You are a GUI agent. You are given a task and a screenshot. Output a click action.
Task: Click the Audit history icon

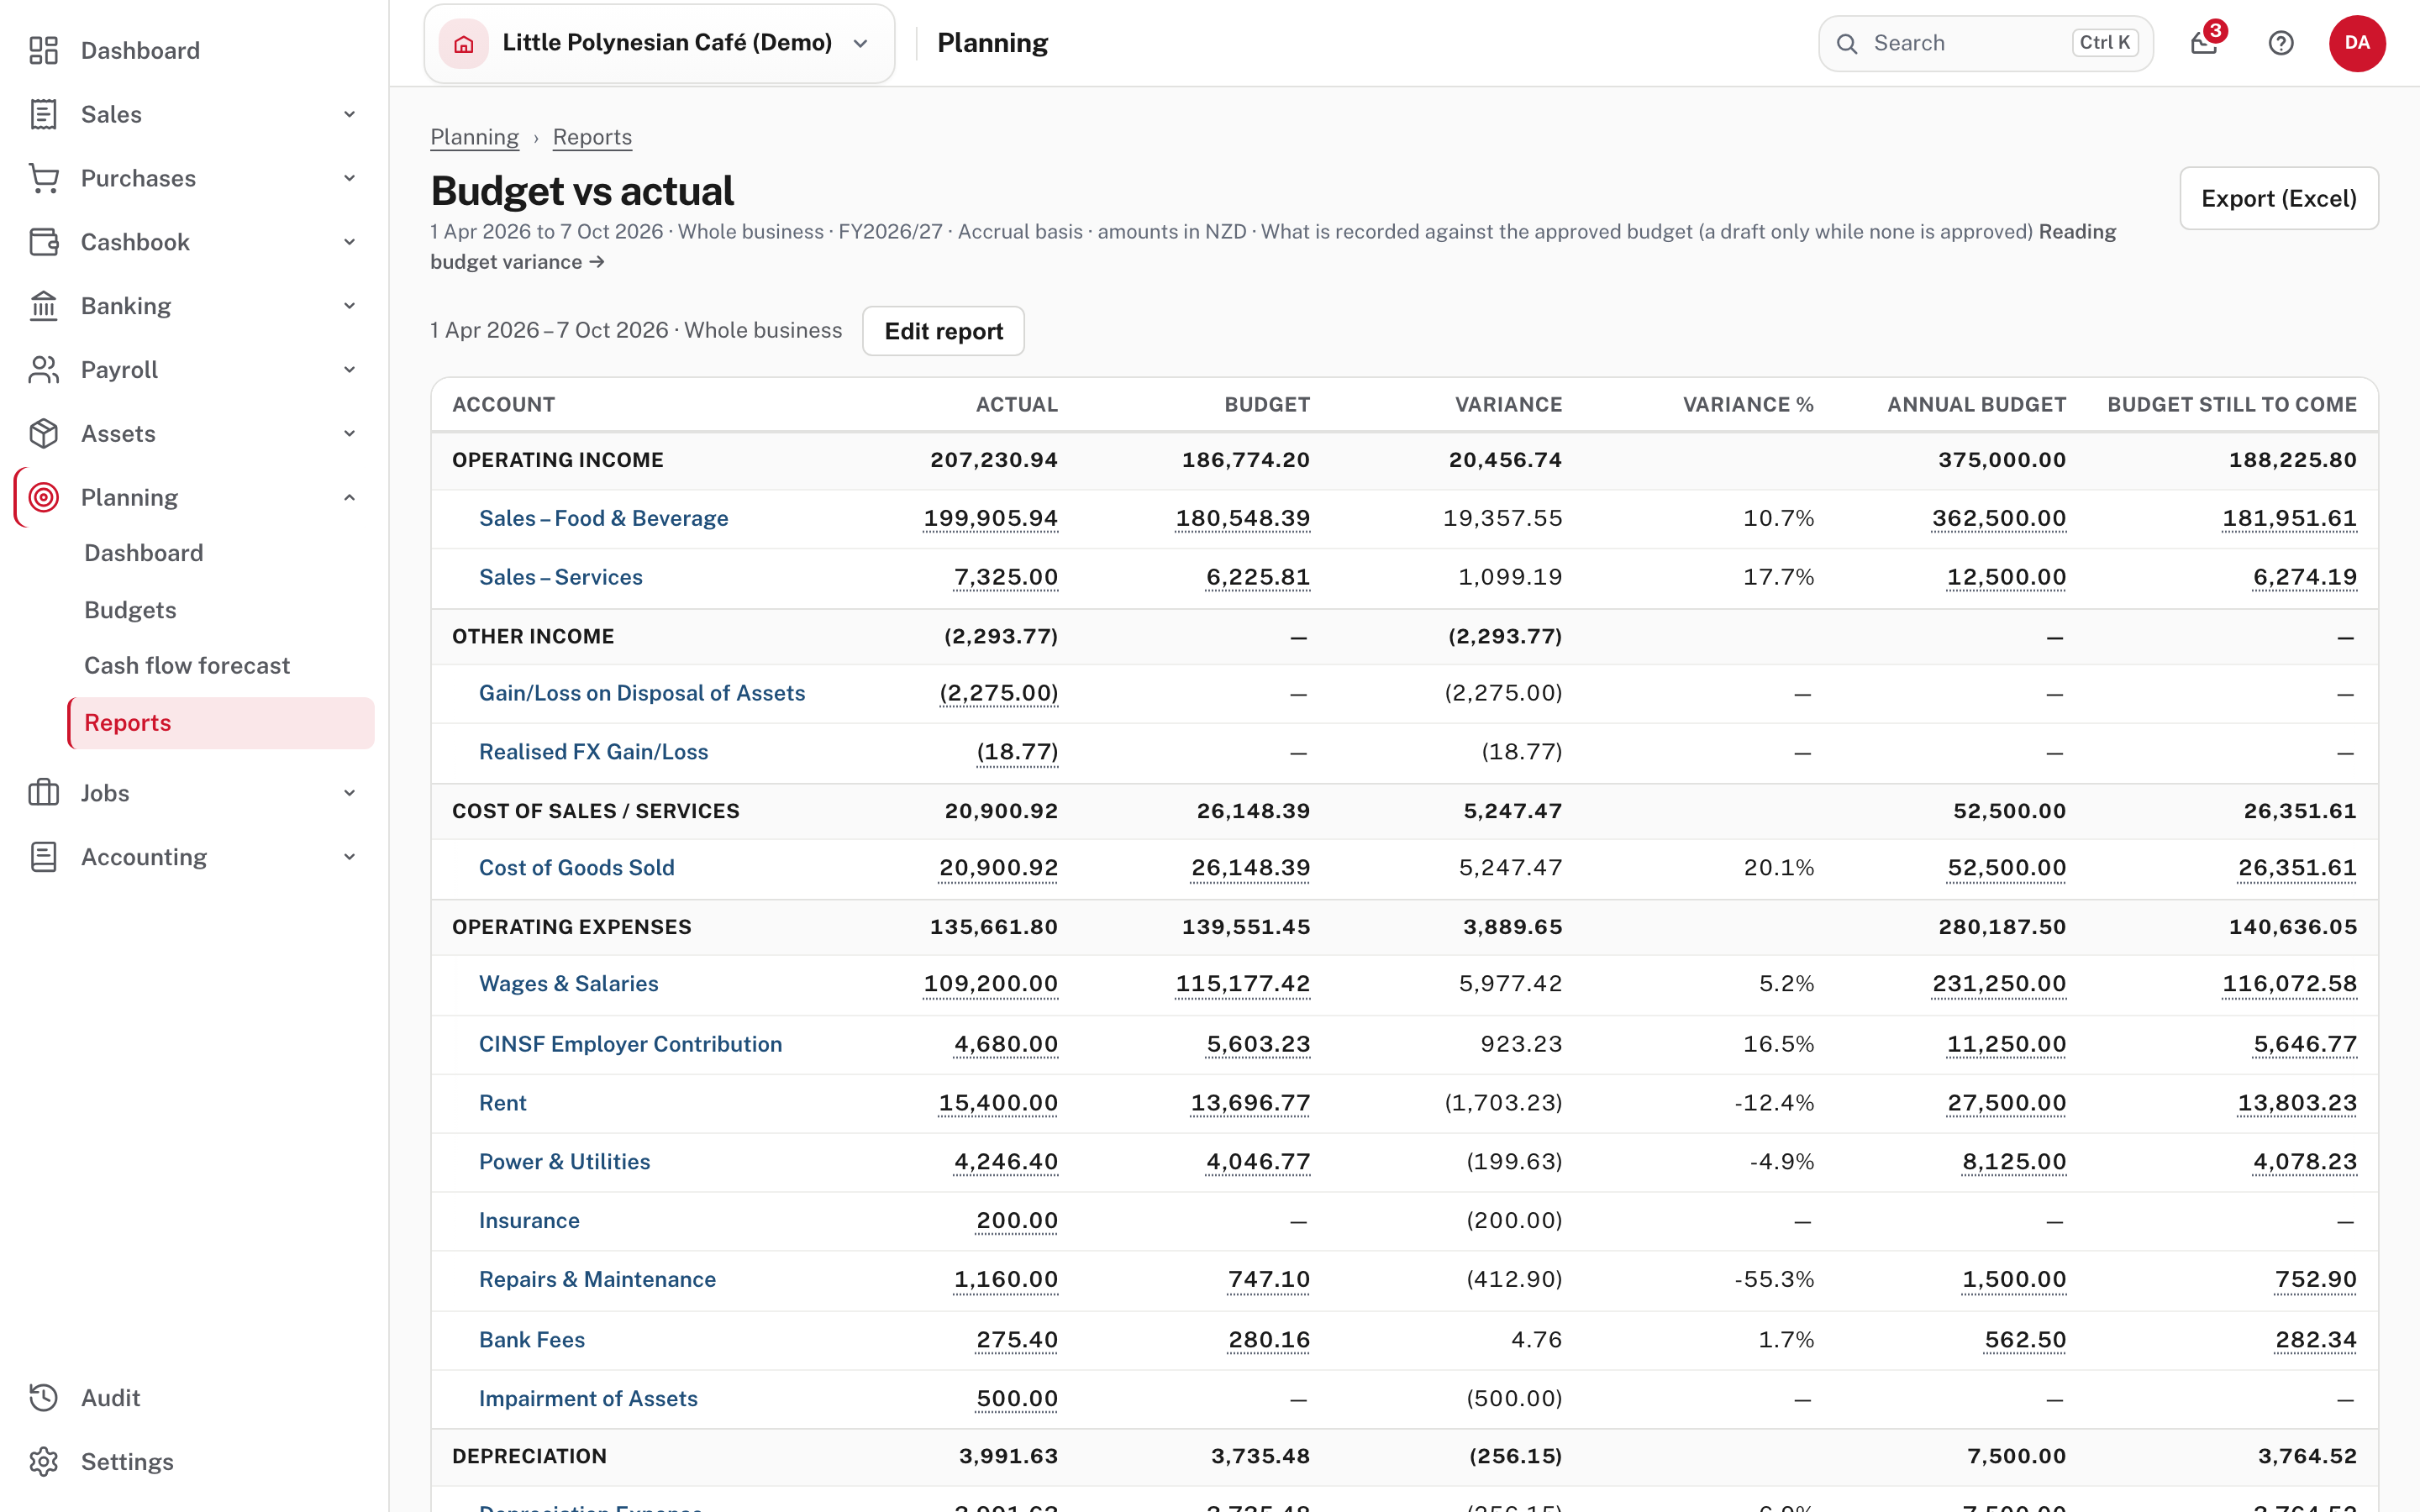tap(43, 1398)
